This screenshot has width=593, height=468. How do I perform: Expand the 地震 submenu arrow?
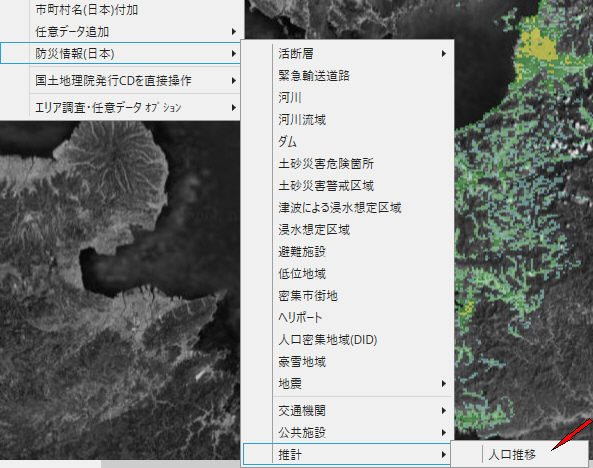click(444, 384)
